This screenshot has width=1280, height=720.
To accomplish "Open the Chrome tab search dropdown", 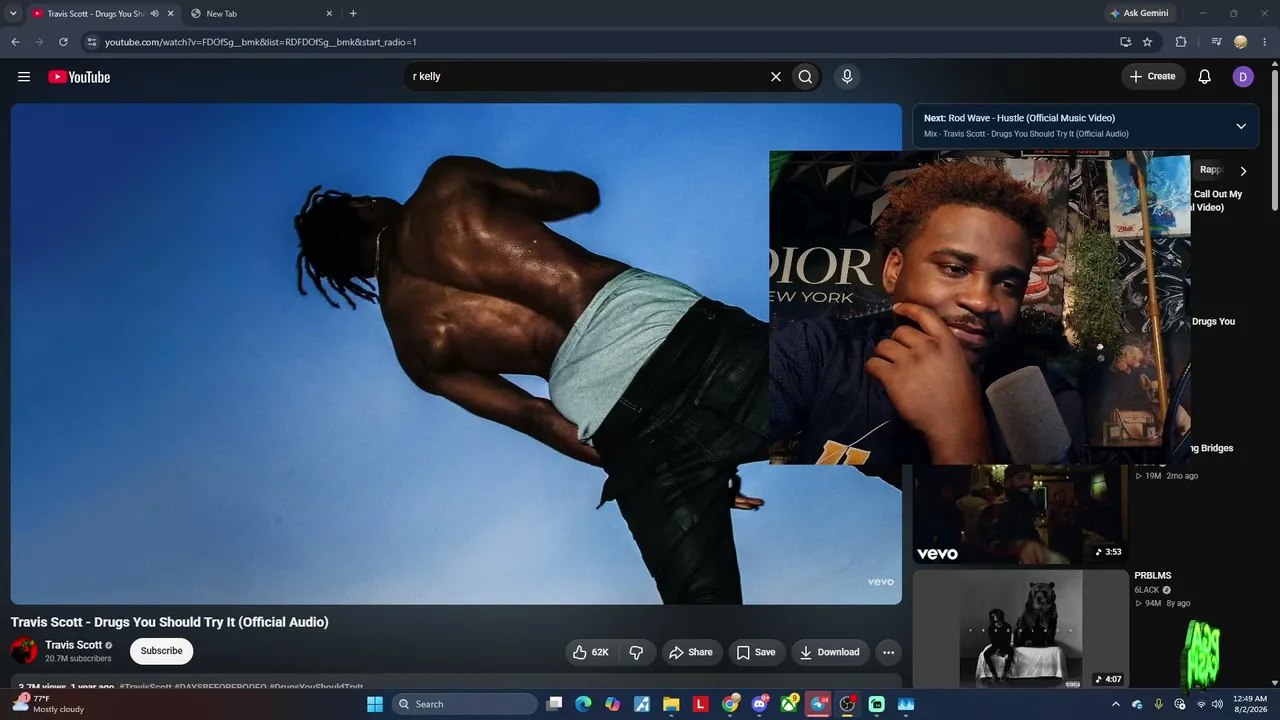I will (x=13, y=14).
